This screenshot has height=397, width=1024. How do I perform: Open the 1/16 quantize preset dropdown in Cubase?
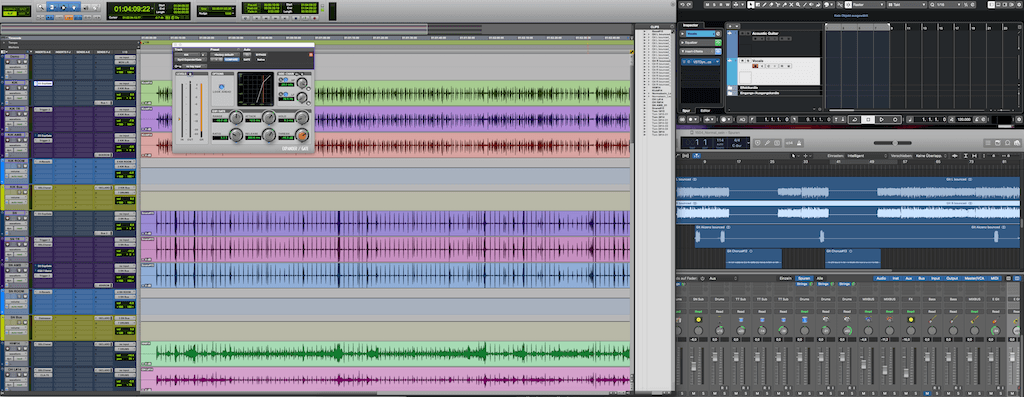pos(948,5)
